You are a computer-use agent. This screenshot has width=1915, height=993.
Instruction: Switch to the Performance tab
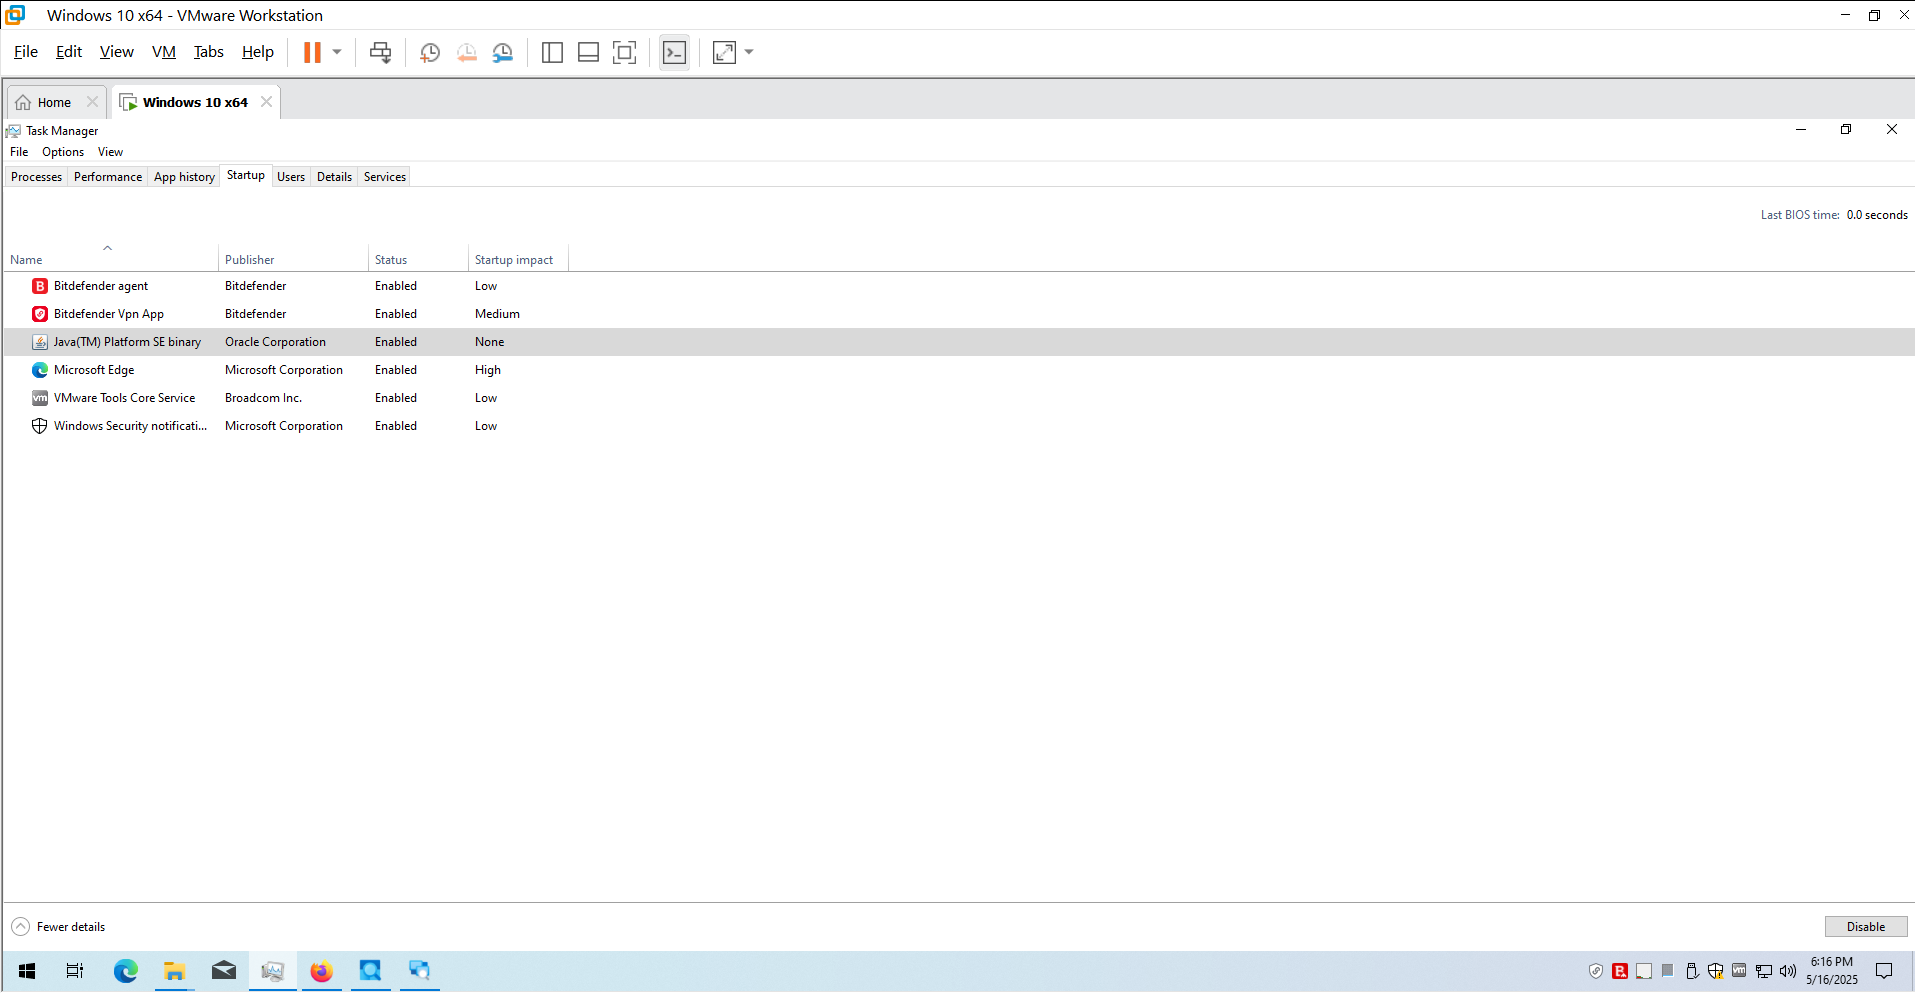click(108, 177)
